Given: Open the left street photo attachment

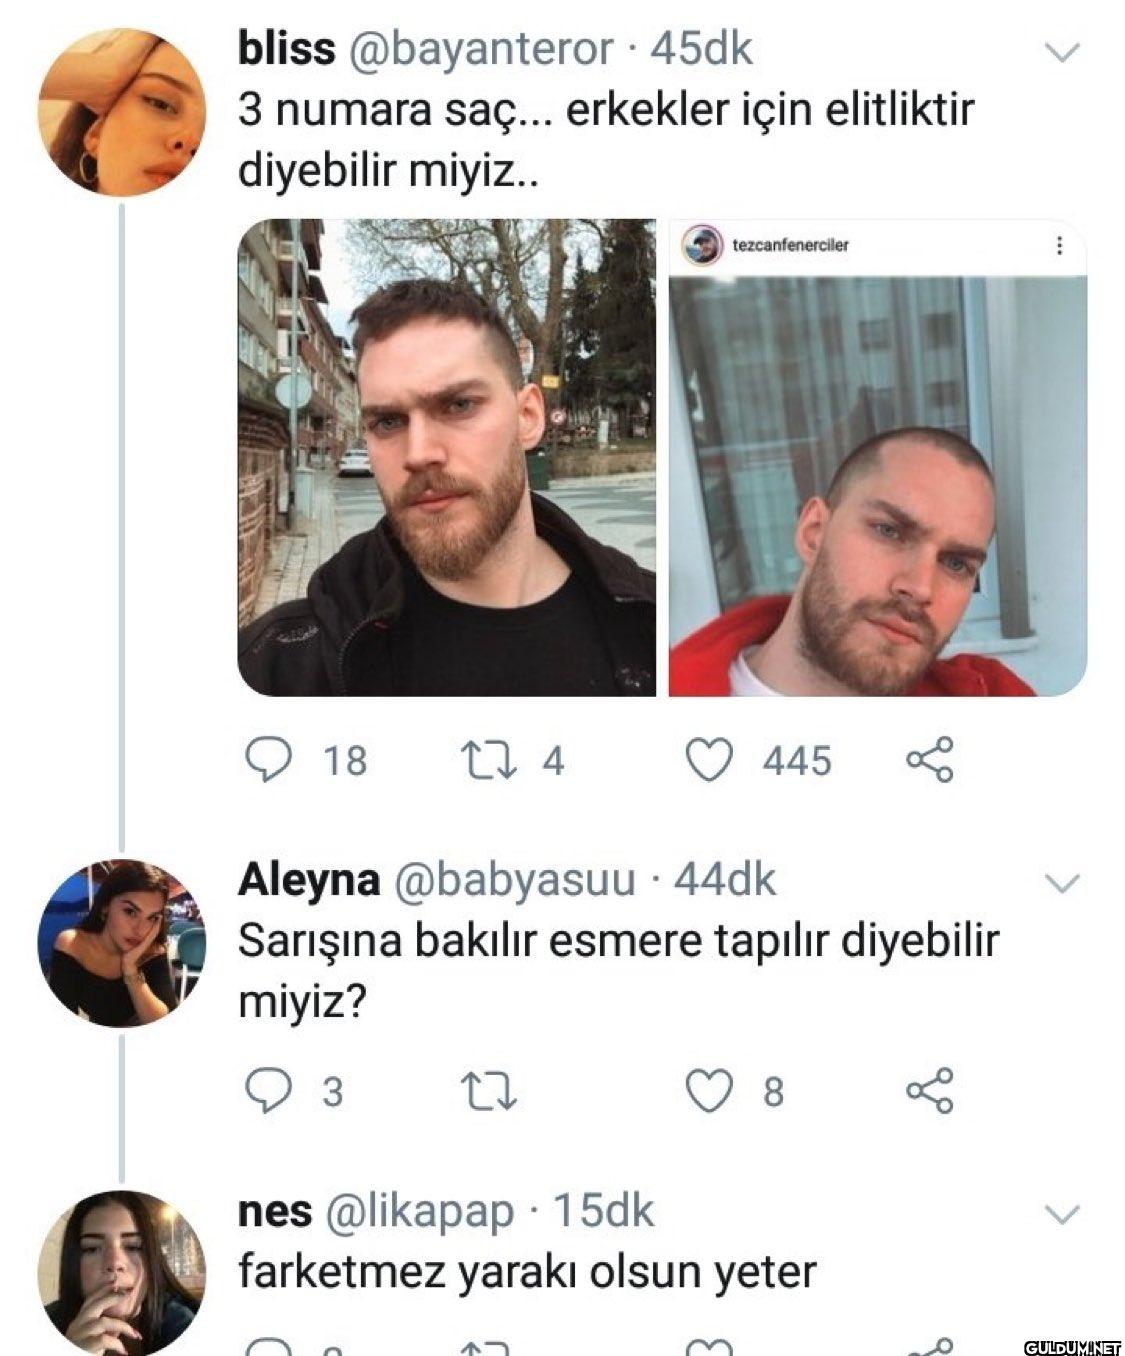Looking at the screenshot, I should [x=446, y=457].
